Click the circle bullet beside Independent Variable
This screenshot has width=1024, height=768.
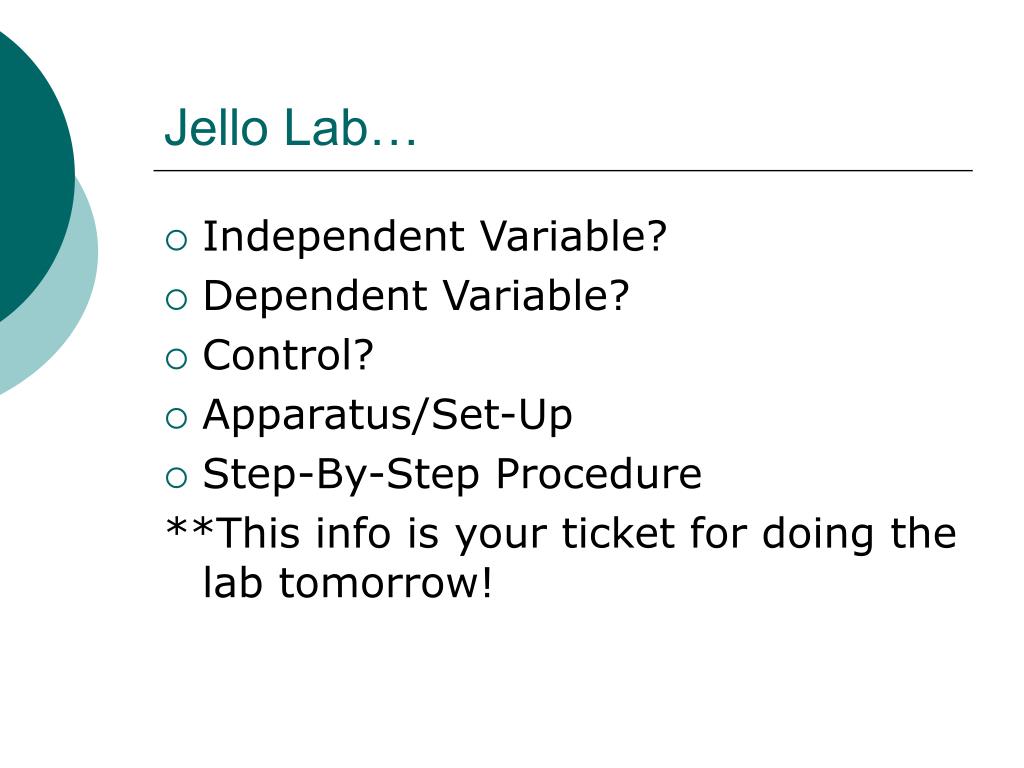pos(176,240)
